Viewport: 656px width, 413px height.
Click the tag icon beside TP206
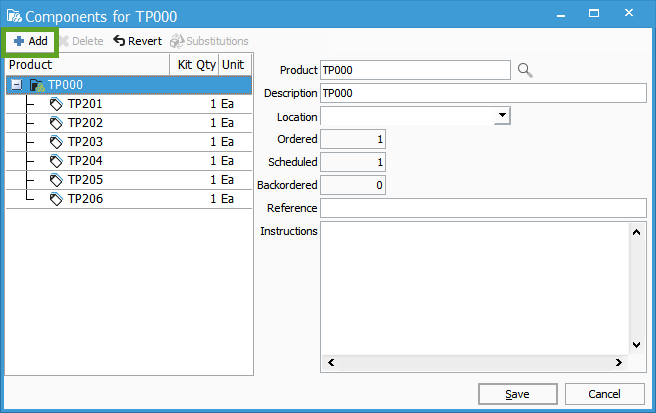coord(56,199)
